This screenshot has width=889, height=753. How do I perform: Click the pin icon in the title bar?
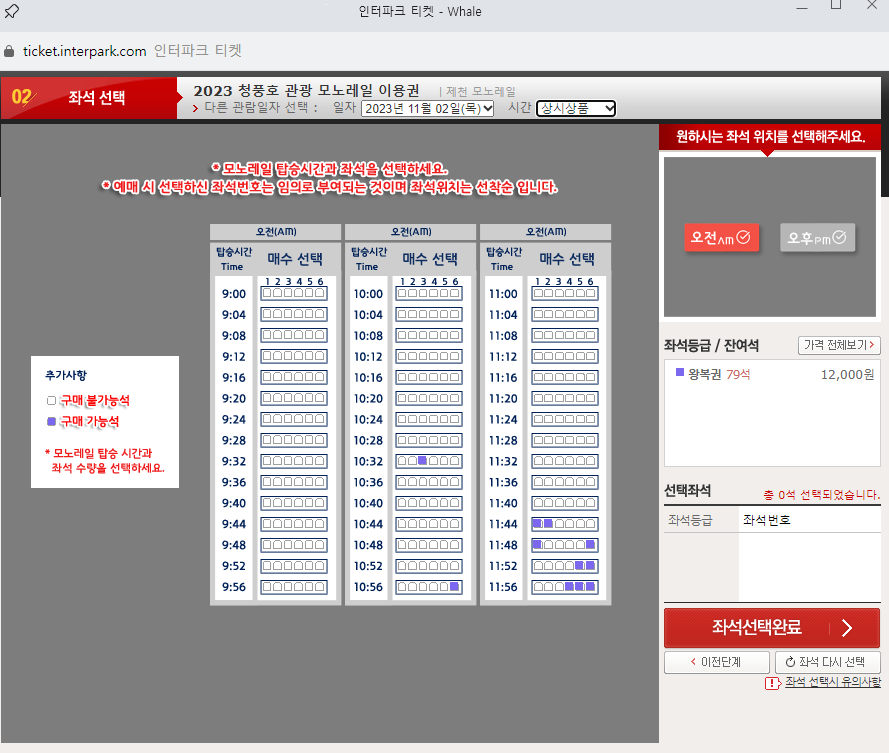pos(11,11)
